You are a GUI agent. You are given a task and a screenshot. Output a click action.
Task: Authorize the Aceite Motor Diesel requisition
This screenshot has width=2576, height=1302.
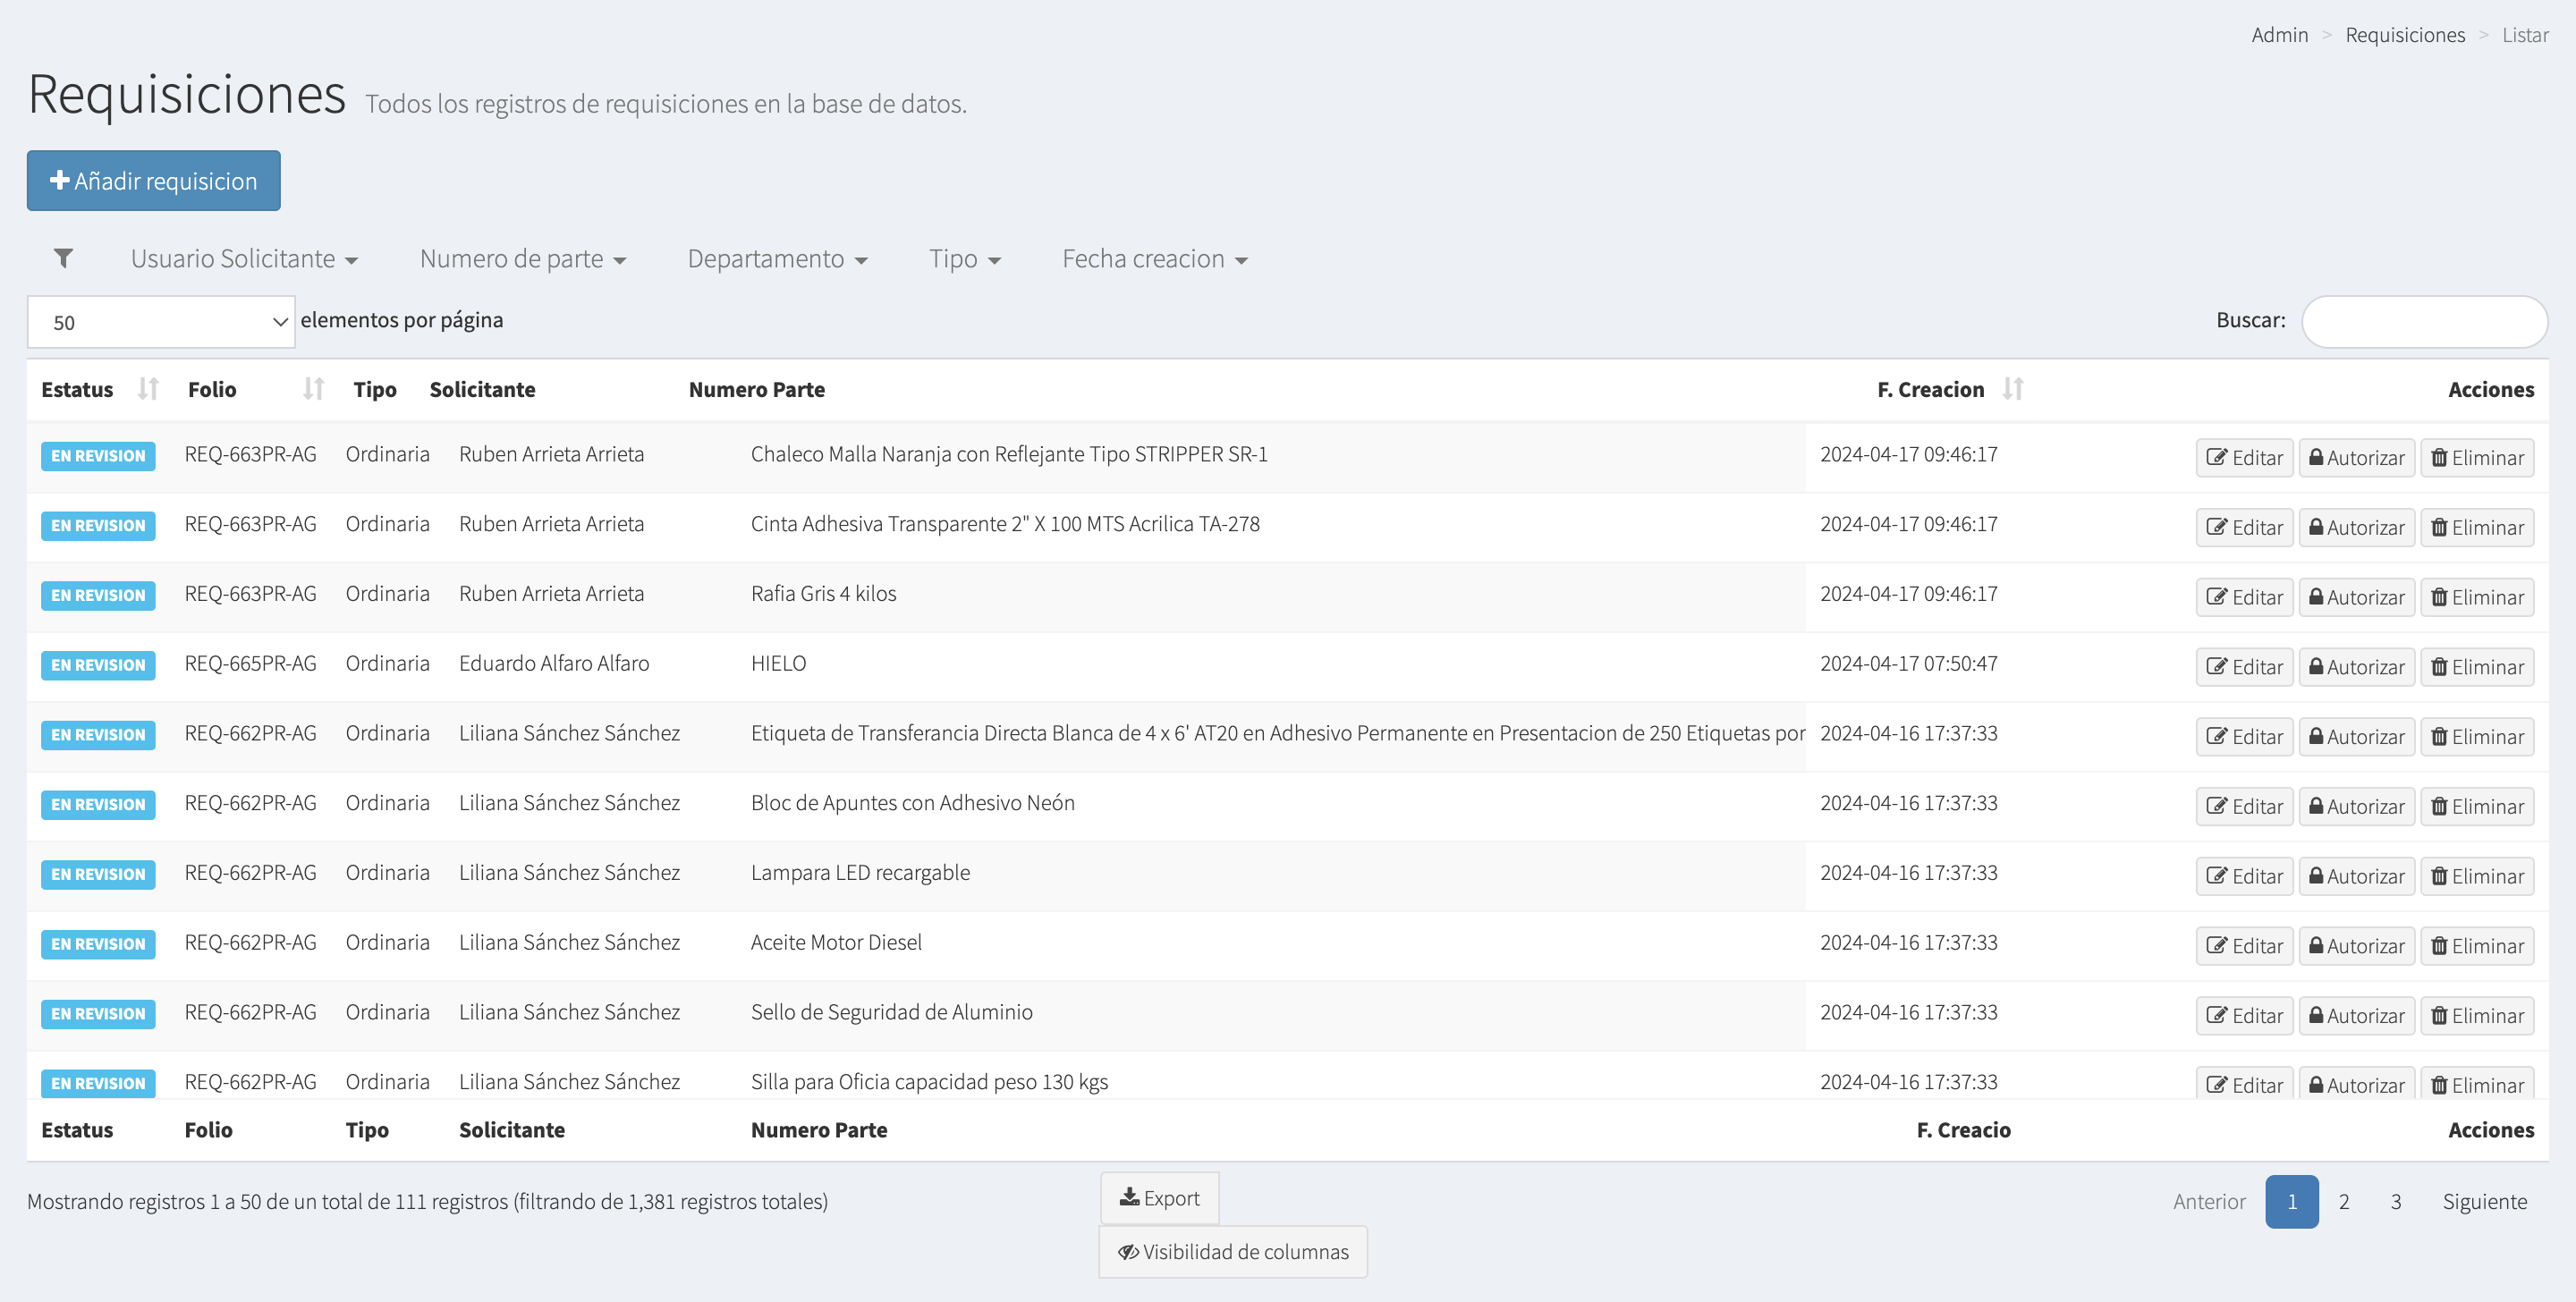(x=2356, y=946)
